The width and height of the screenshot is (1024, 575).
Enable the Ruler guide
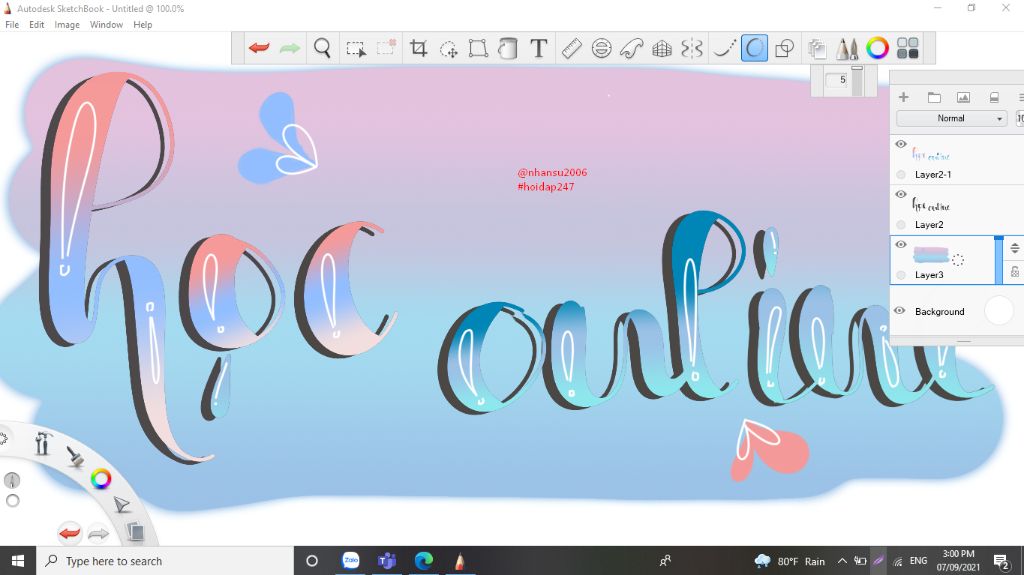[x=571, y=48]
